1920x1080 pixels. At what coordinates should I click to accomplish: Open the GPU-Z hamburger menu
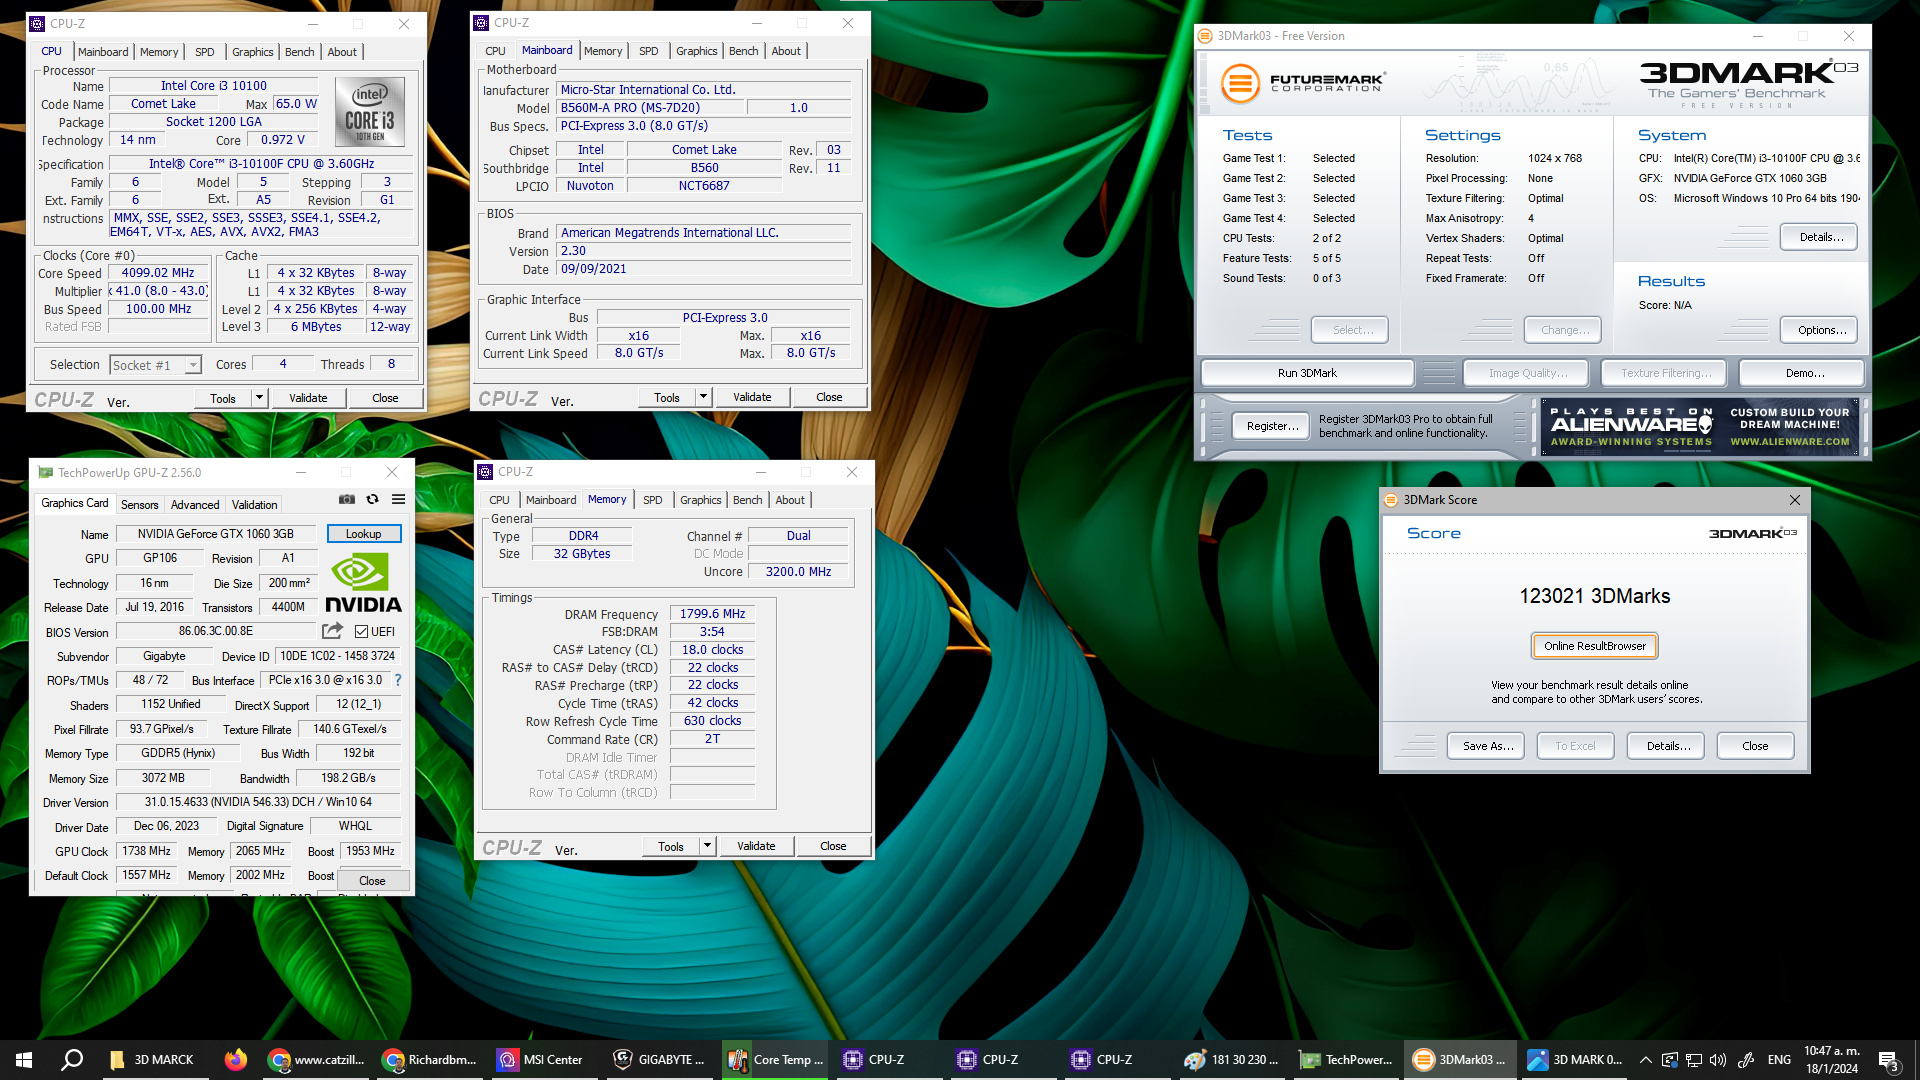point(399,499)
